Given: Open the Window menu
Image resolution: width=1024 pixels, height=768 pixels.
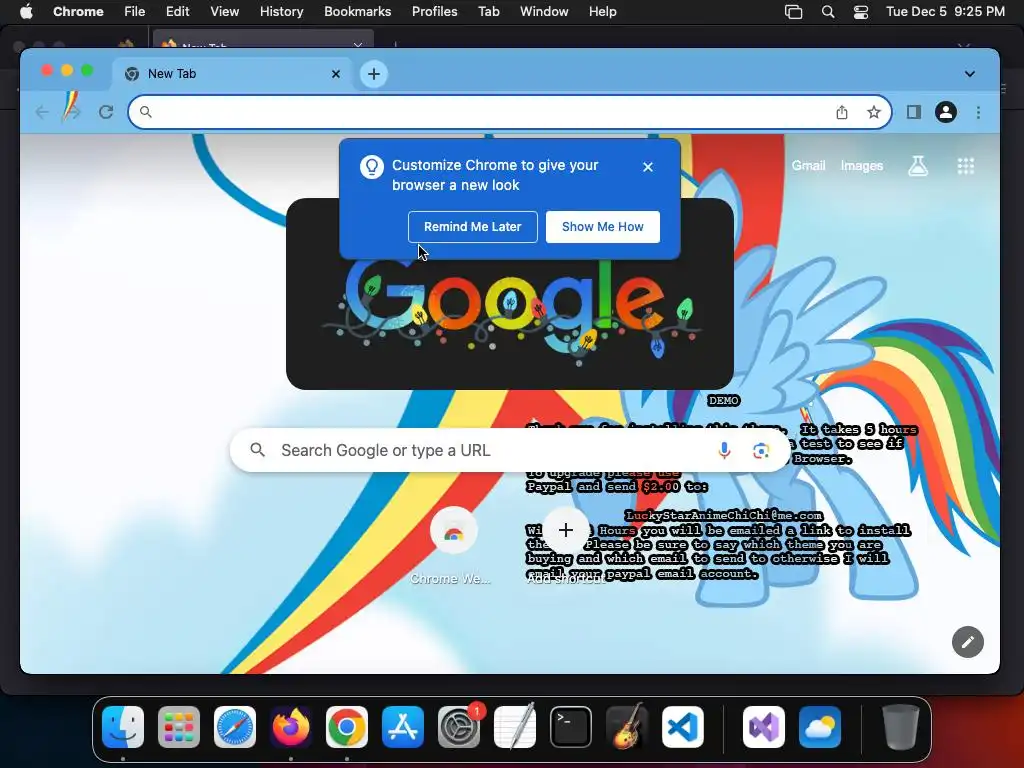Looking at the screenshot, I should pyautogui.click(x=544, y=12).
